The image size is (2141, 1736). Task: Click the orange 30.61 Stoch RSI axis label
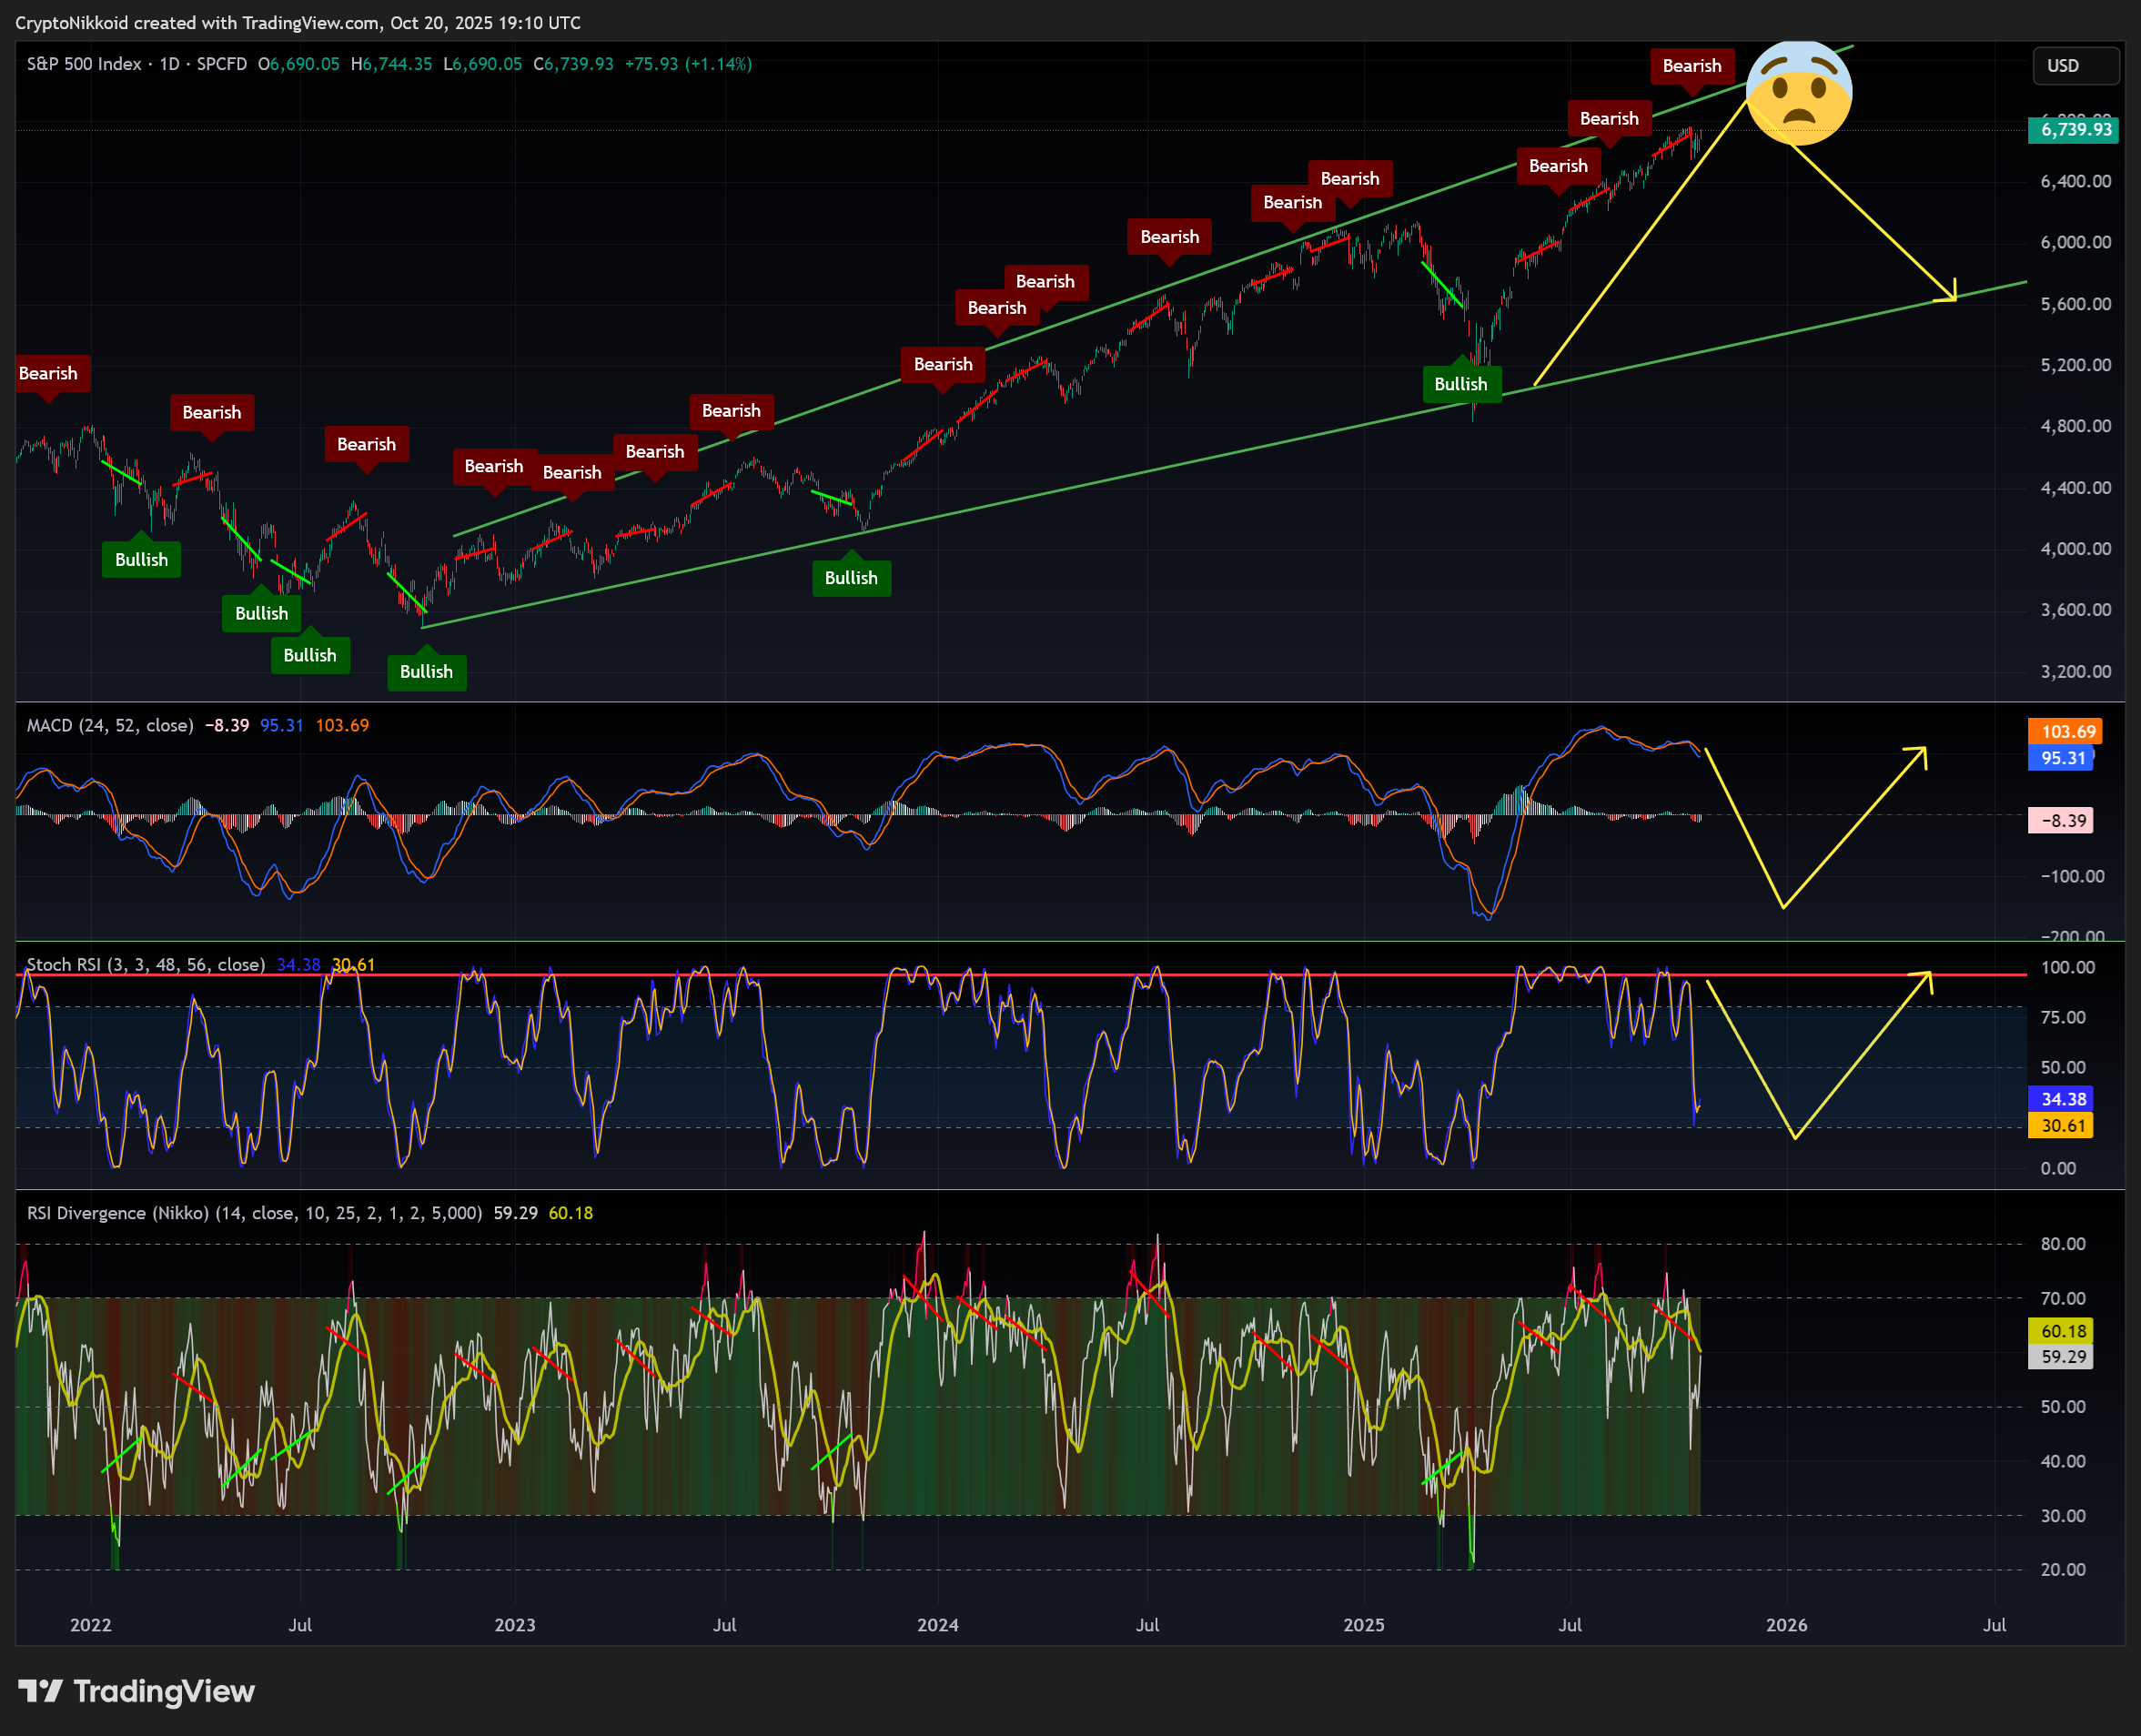(2061, 1126)
